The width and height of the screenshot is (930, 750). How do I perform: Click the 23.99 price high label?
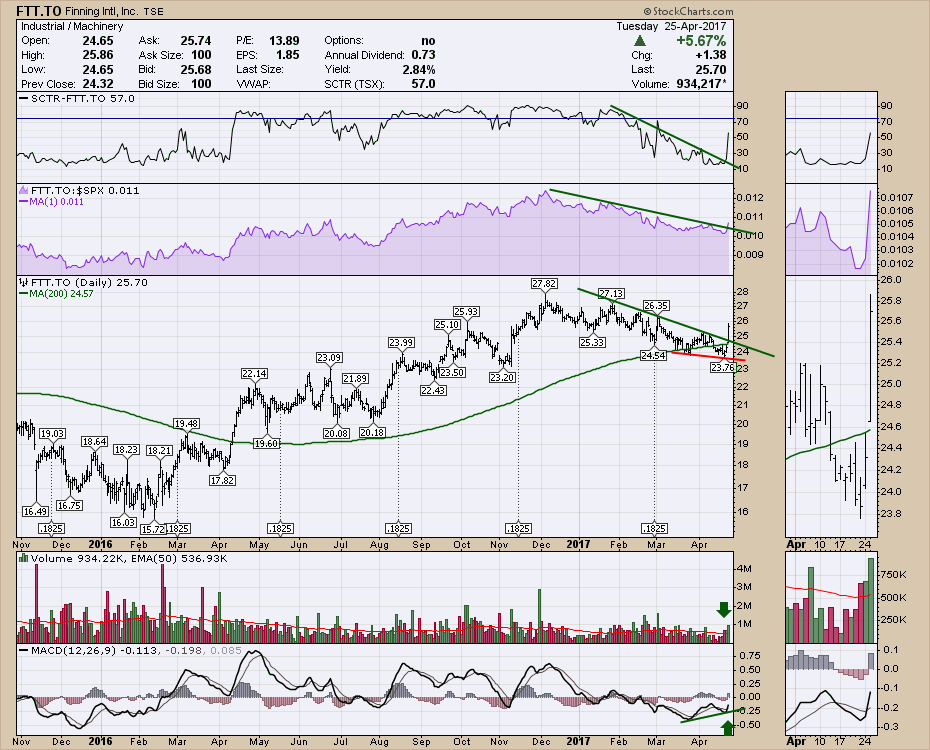pos(402,343)
